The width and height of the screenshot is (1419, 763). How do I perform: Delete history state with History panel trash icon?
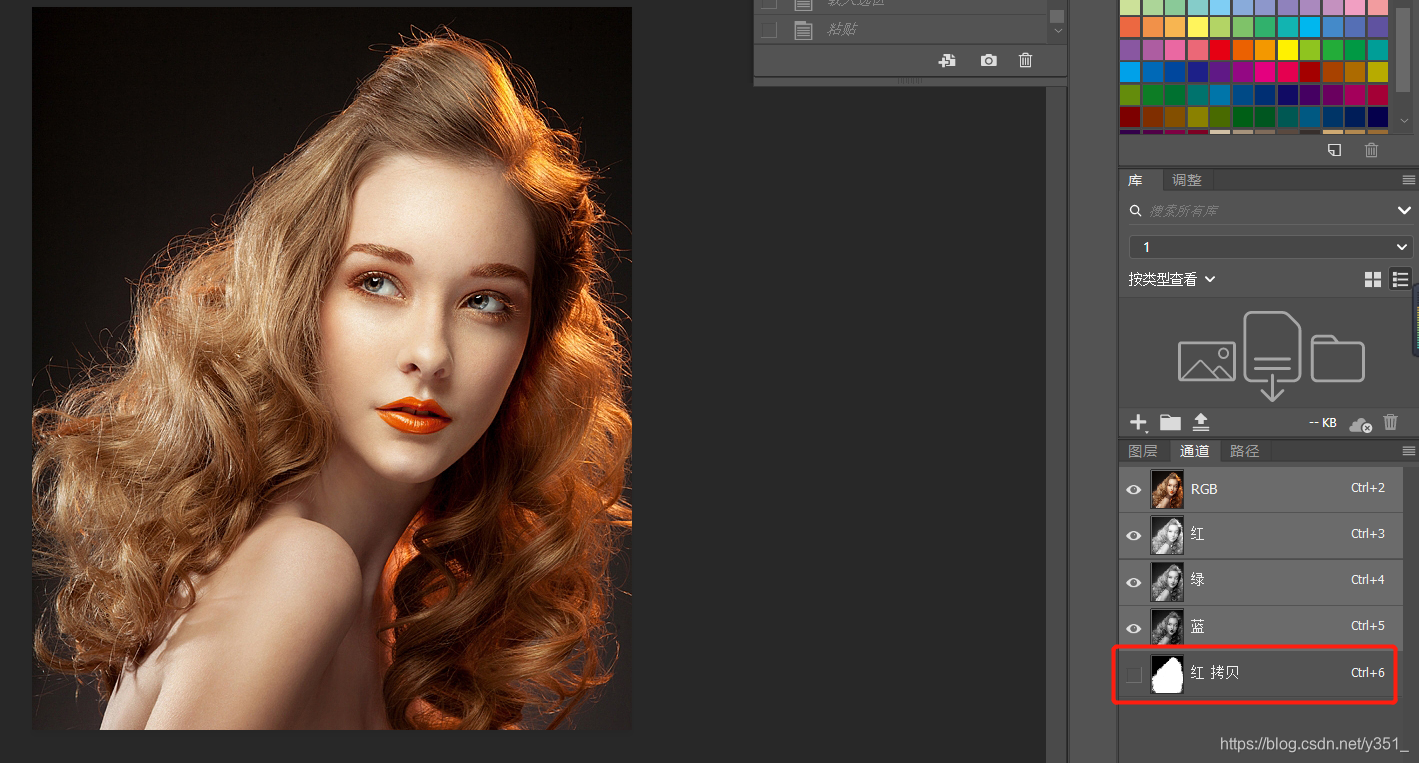coord(1025,61)
